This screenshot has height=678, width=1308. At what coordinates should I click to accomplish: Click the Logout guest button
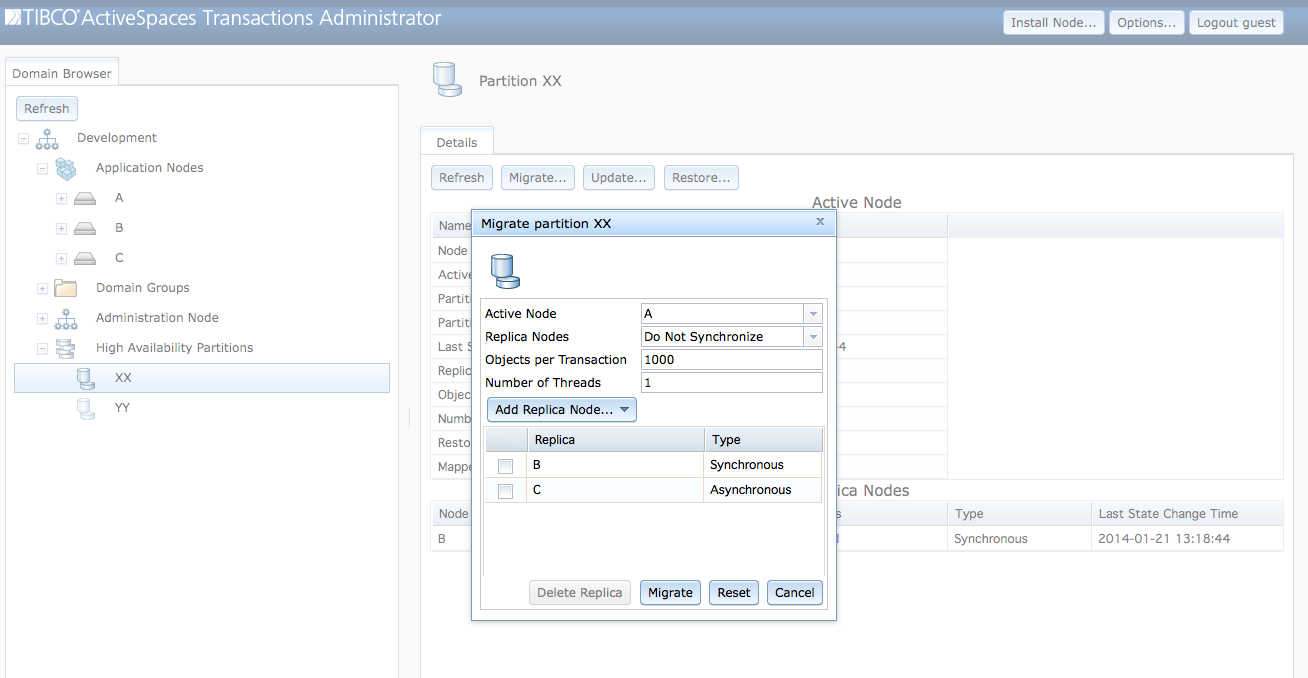[x=1236, y=22]
